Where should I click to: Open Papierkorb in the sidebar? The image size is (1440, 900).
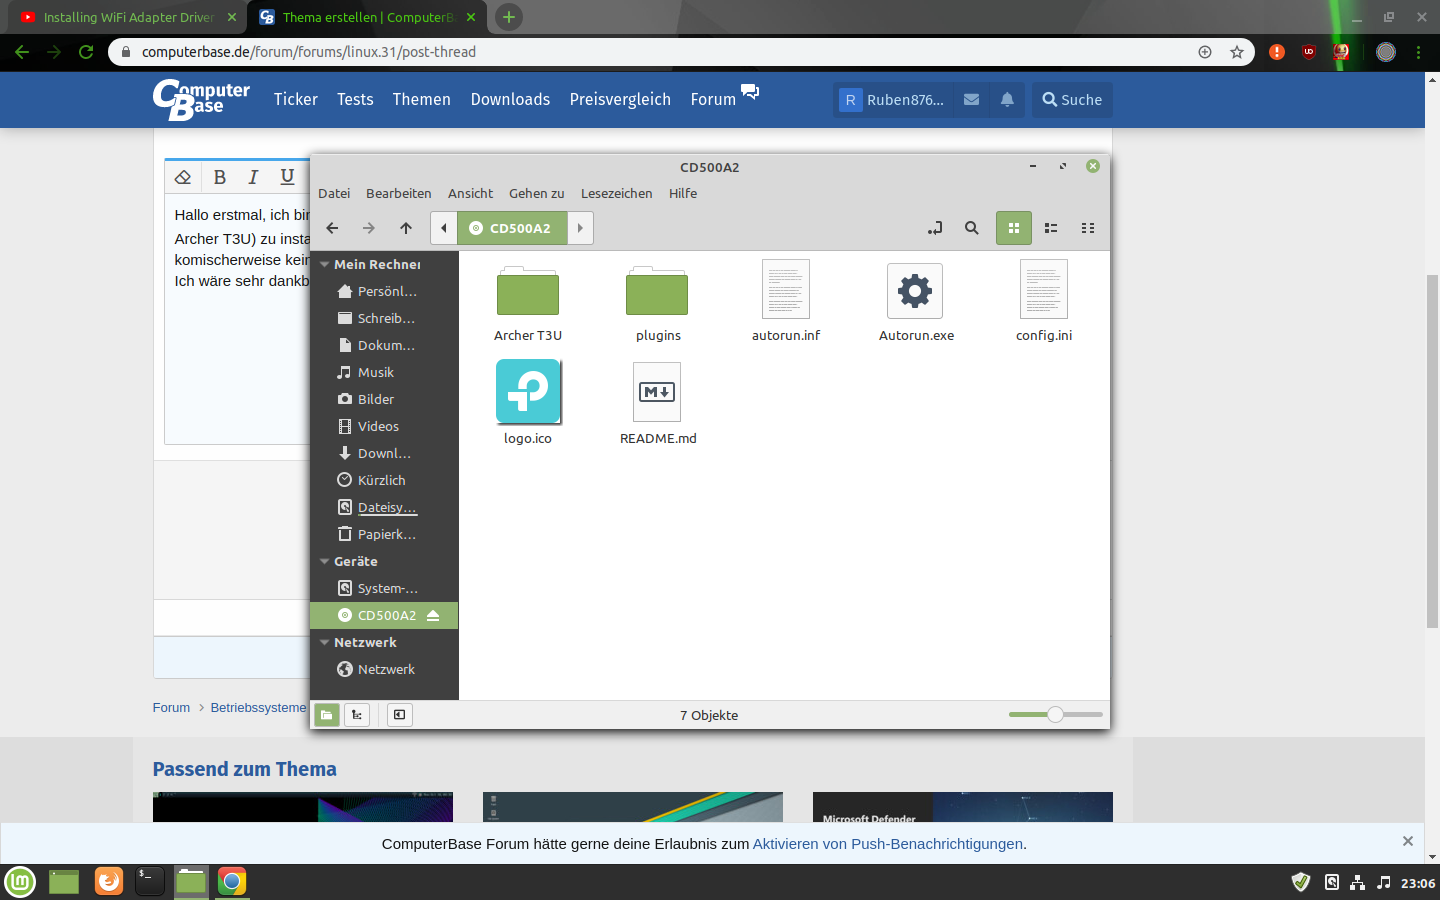[x=384, y=535]
